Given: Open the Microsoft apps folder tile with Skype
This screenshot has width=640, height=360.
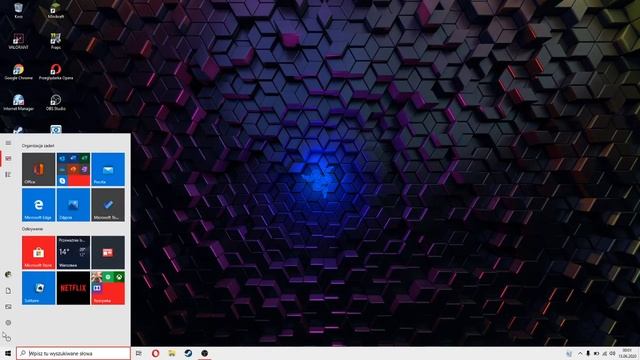Looking at the screenshot, I should pos(73,169).
